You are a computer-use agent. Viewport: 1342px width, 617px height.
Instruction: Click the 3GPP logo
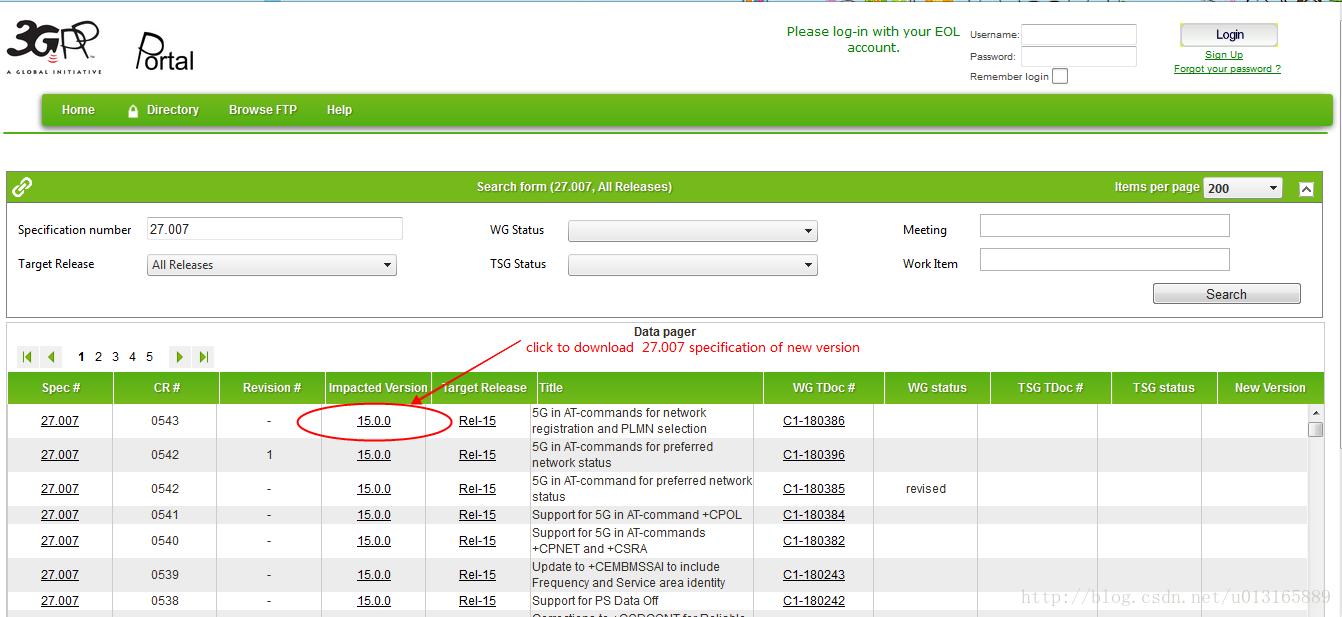[x=54, y=47]
